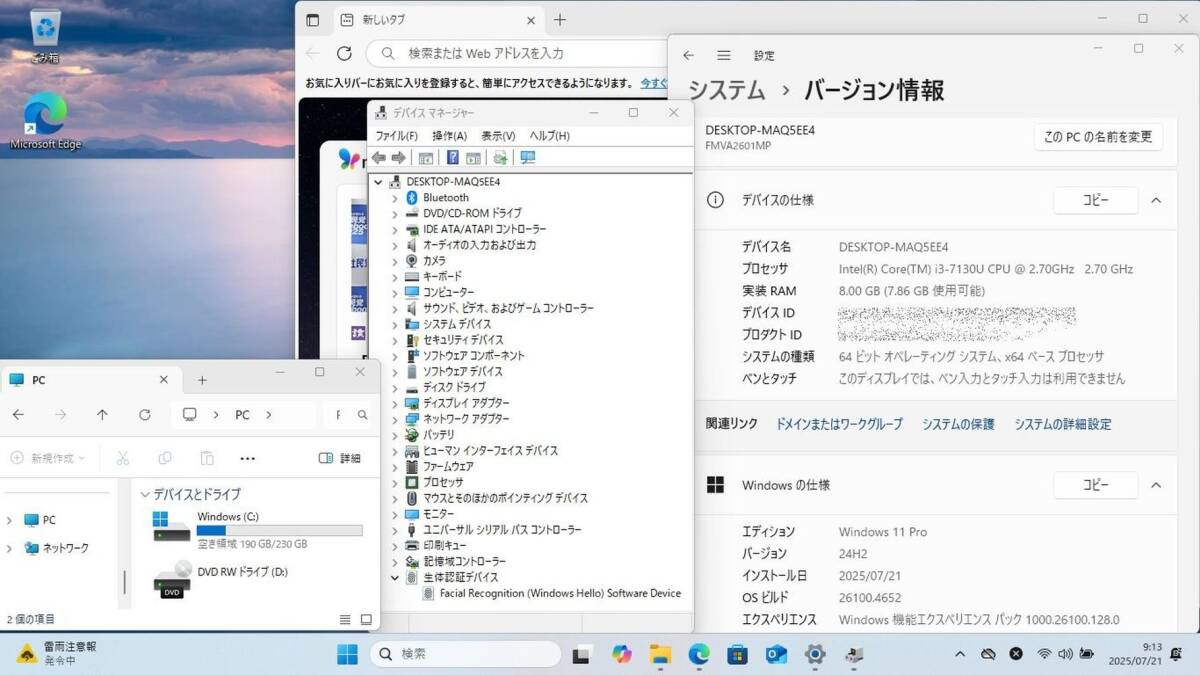Open Windows Start menu
The image size is (1200, 675).
[x=347, y=654]
